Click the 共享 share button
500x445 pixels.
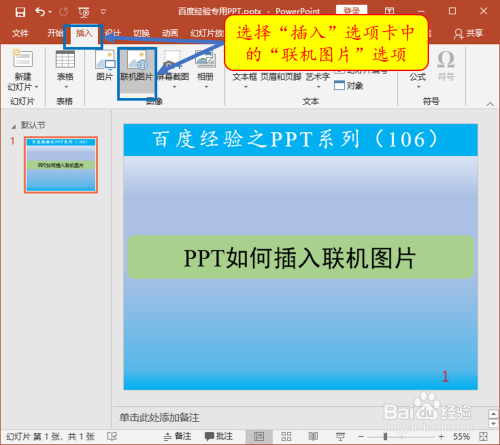[468, 33]
